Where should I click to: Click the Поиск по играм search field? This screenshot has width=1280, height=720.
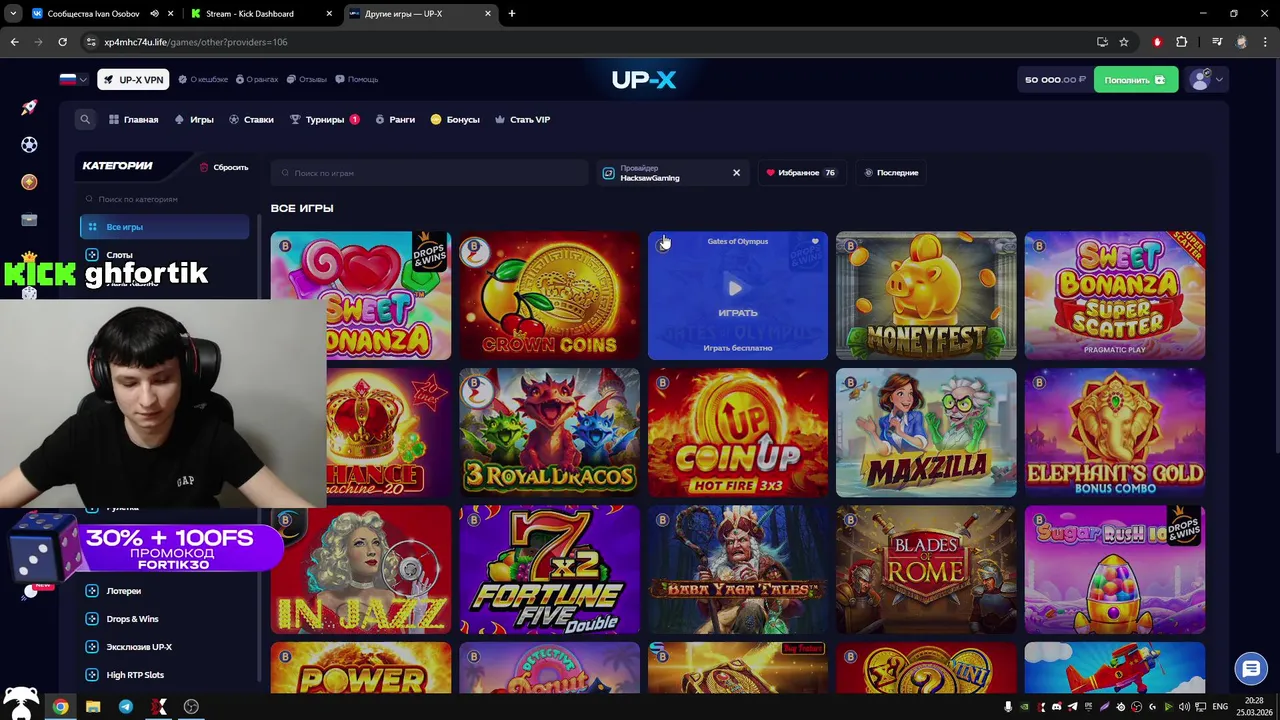click(430, 173)
